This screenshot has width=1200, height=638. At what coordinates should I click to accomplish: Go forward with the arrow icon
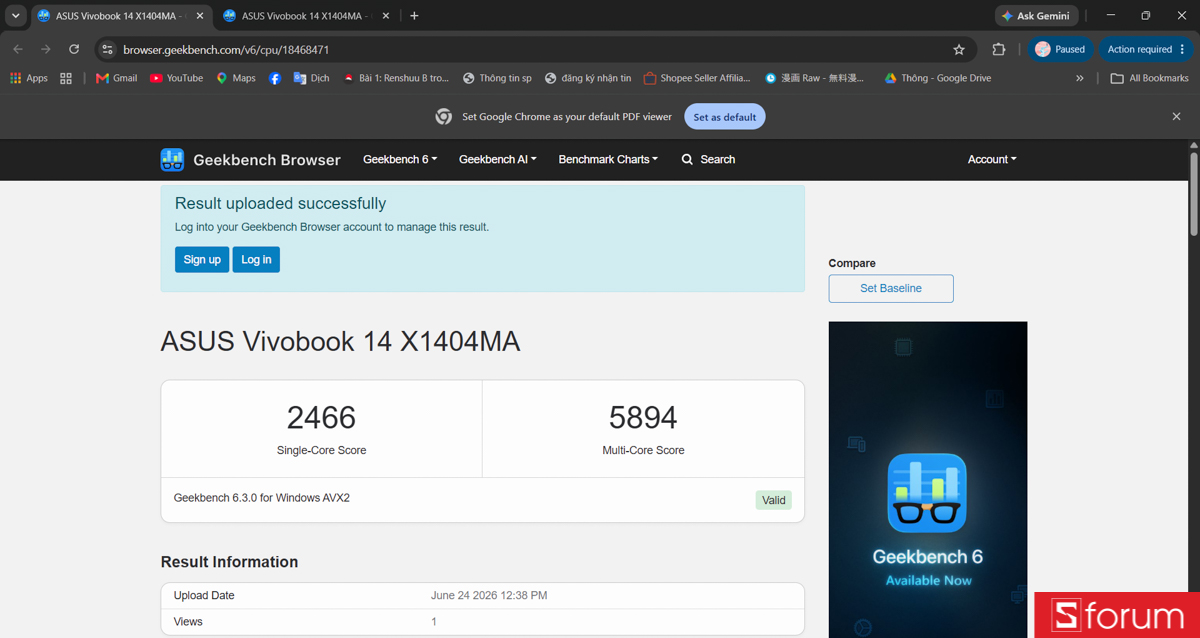pos(46,49)
